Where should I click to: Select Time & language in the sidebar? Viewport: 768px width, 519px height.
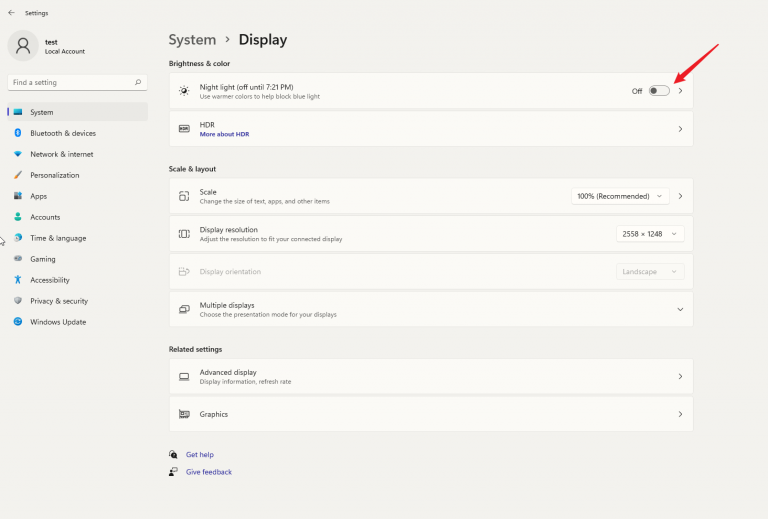pyautogui.click(x=57, y=238)
